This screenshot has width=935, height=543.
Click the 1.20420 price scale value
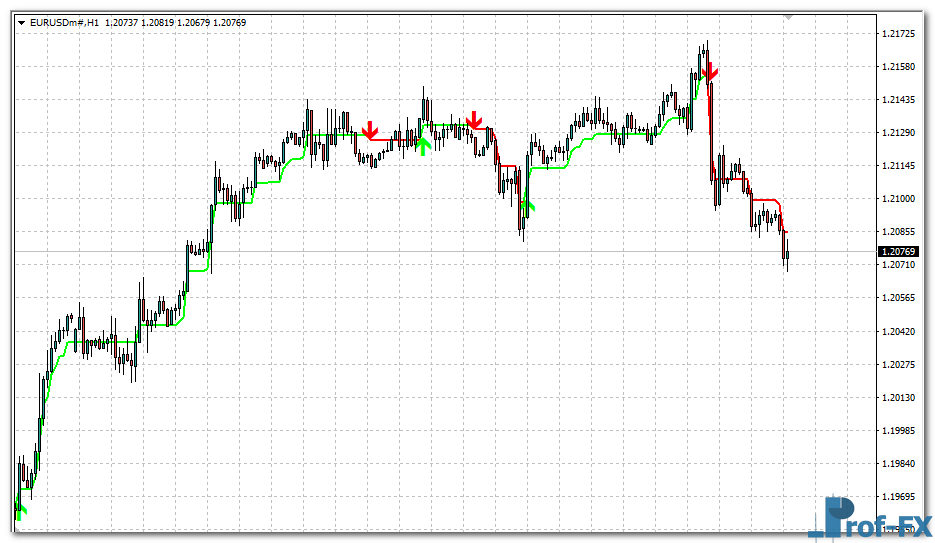[900, 331]
